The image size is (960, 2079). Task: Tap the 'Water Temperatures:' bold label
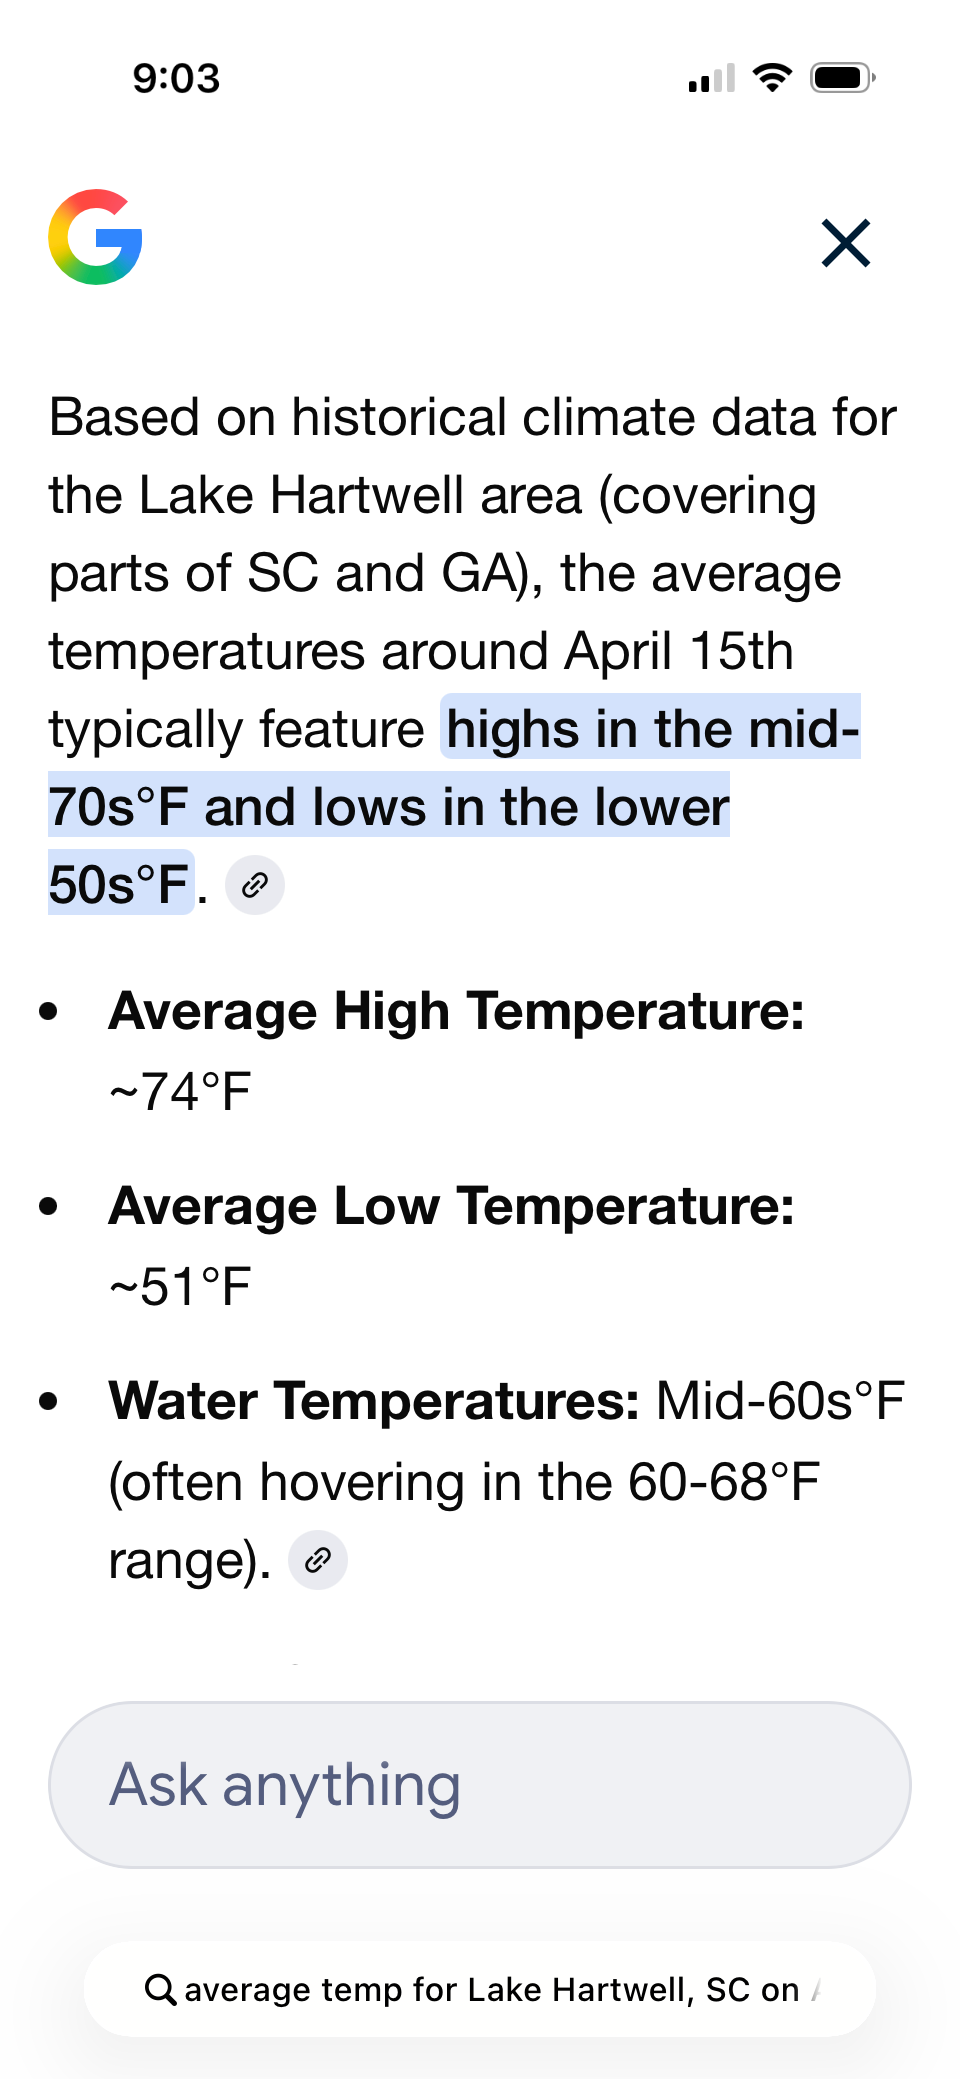(374, 1401)
